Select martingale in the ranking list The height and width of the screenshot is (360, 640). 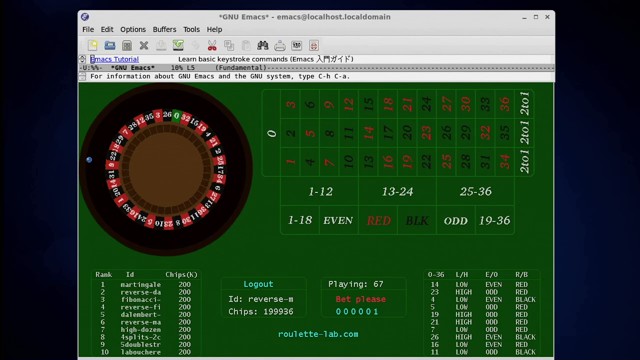pos(140,284)
